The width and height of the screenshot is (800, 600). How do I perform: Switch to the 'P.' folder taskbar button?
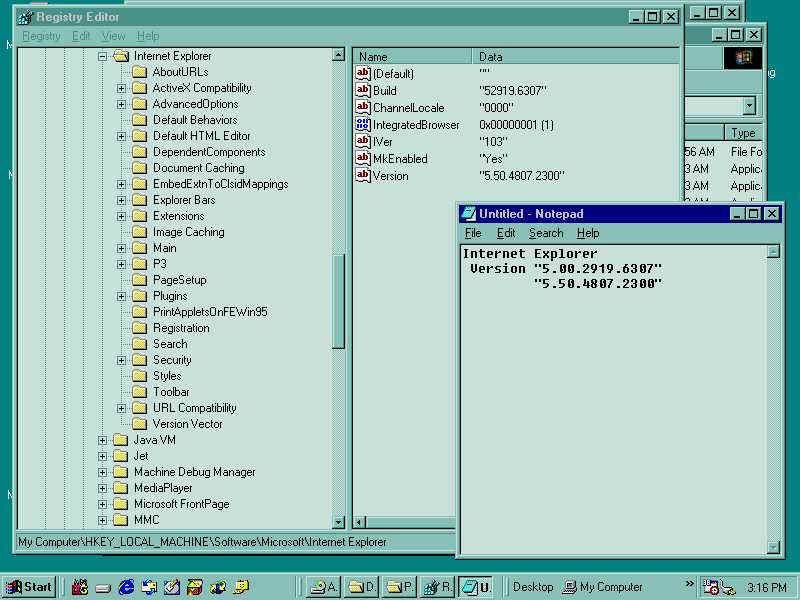399,587
